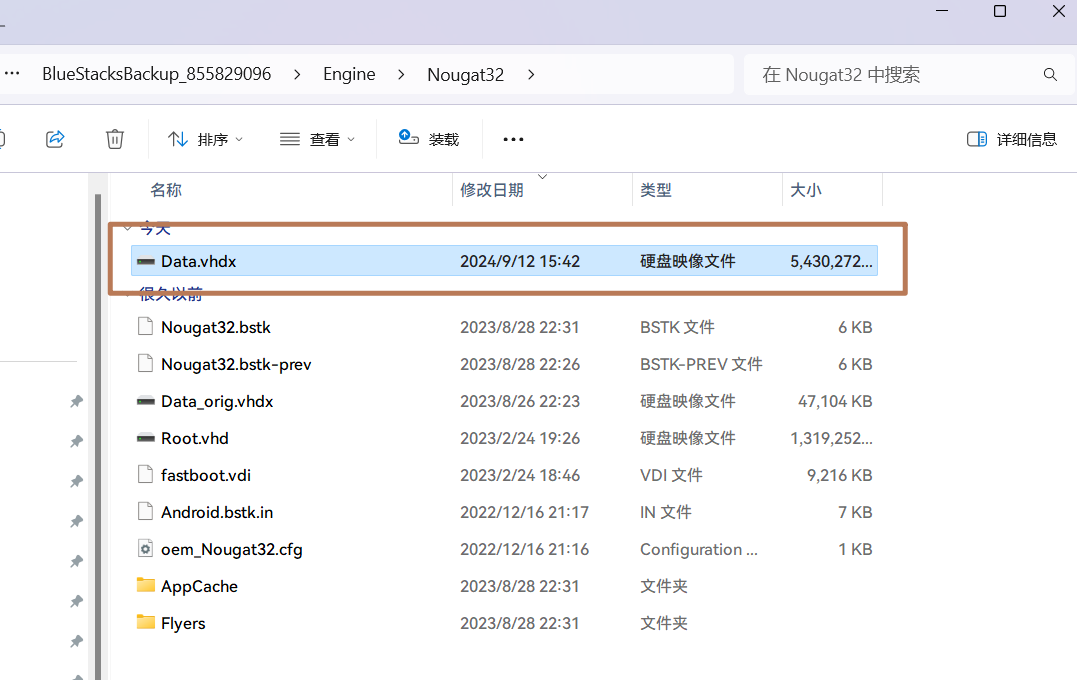Collapse the Today group
This screenshot has height=680, width=1077.
coord(127,228)
